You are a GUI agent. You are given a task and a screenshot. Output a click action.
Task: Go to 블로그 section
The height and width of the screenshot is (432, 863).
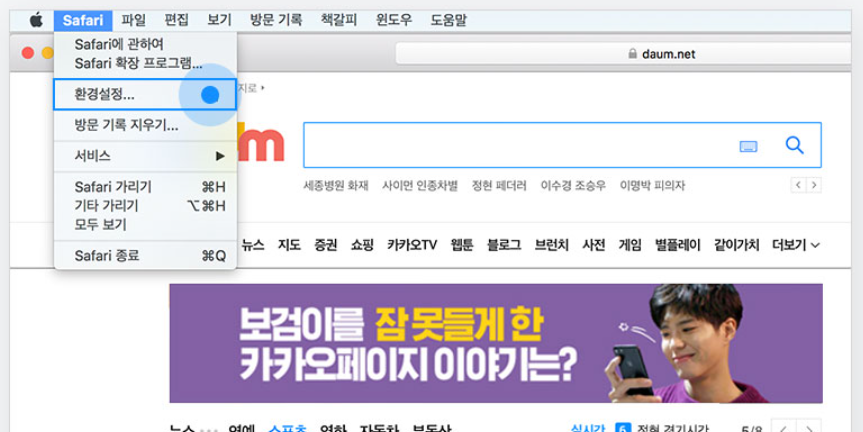504,245
